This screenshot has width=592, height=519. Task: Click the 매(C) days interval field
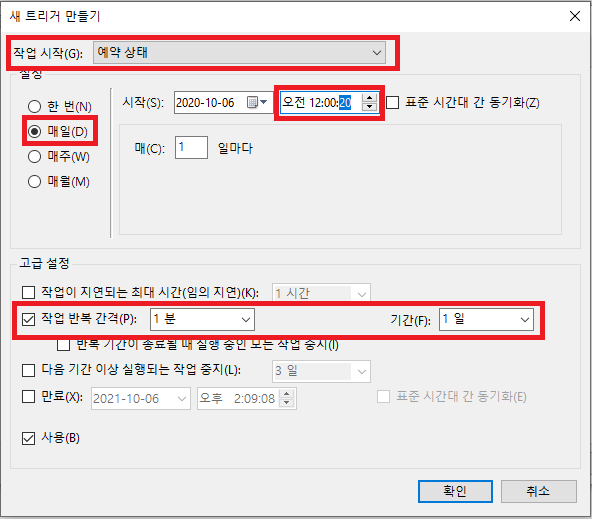pyautogui.click(x=191, y=148)
